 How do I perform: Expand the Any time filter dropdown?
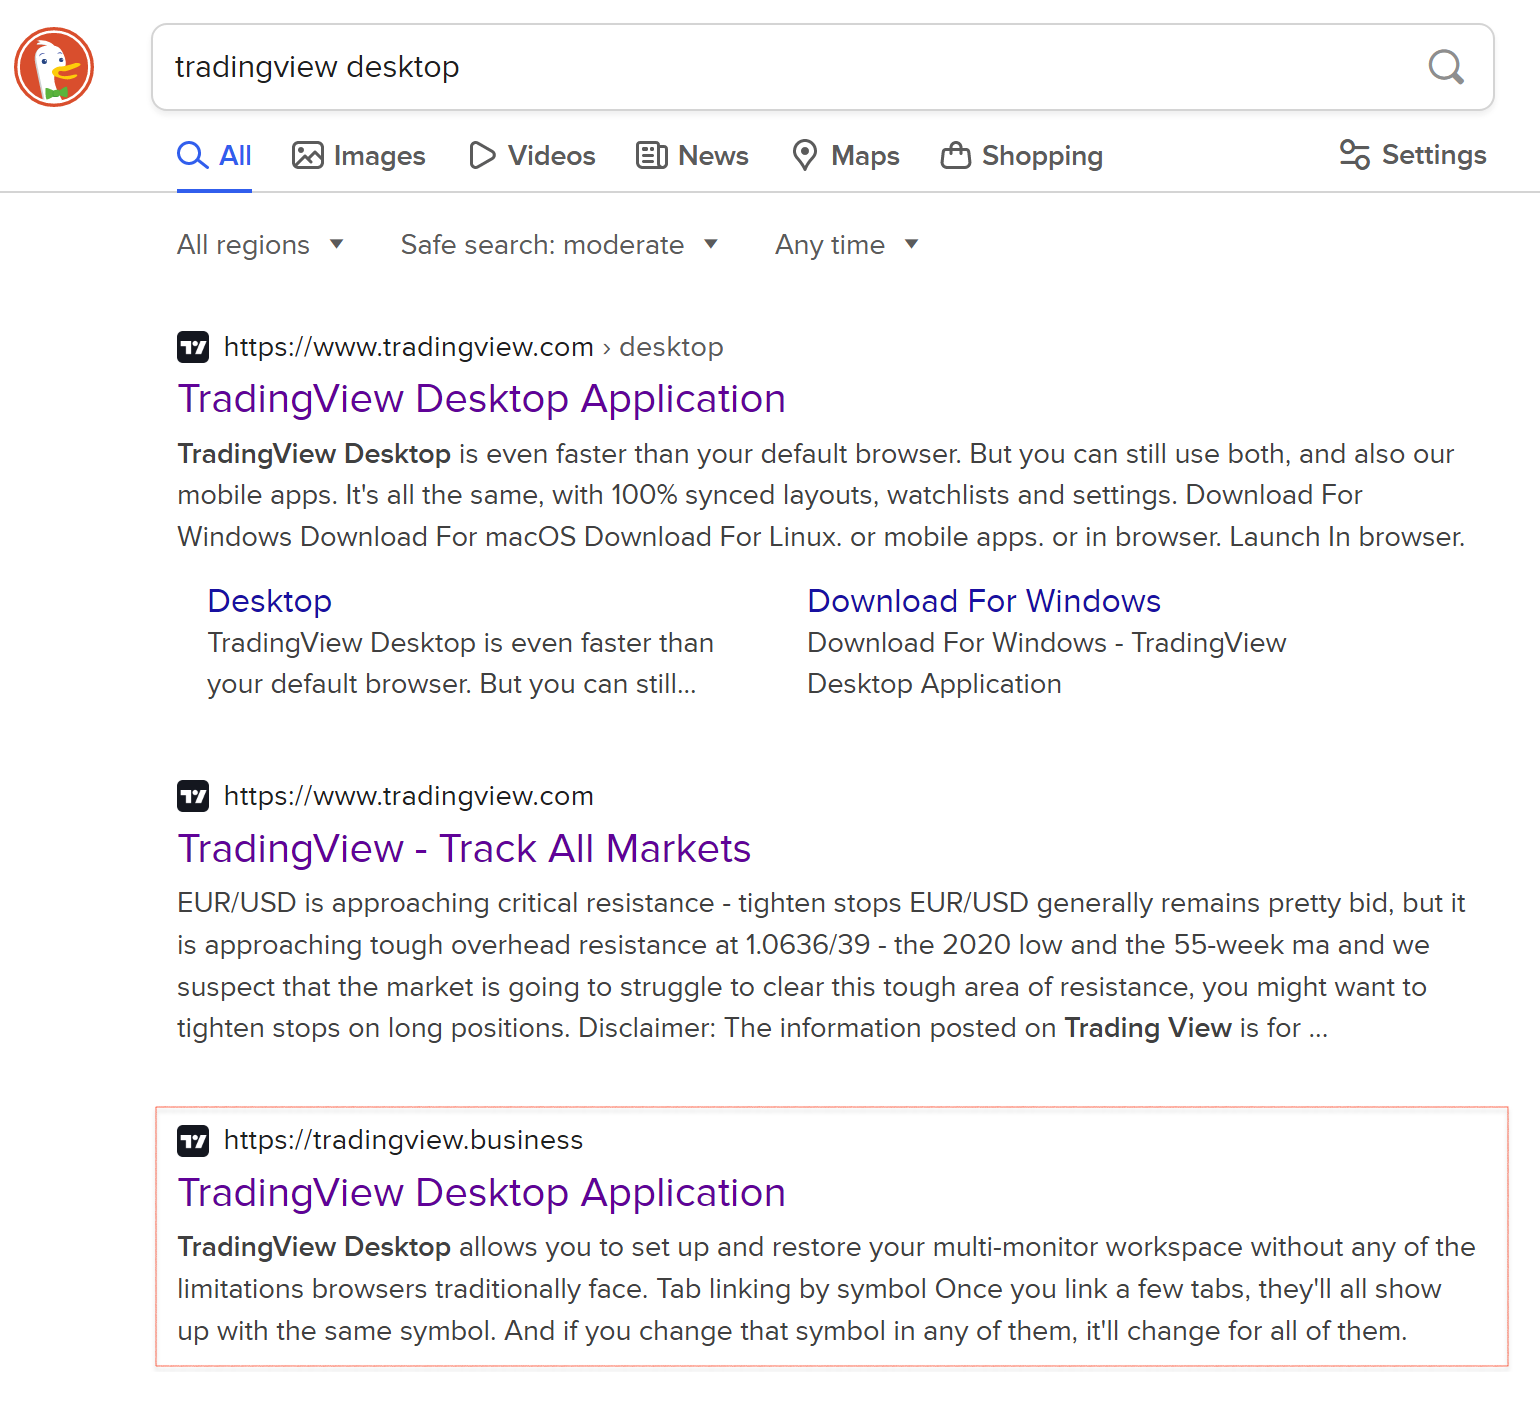coord(847,245)
